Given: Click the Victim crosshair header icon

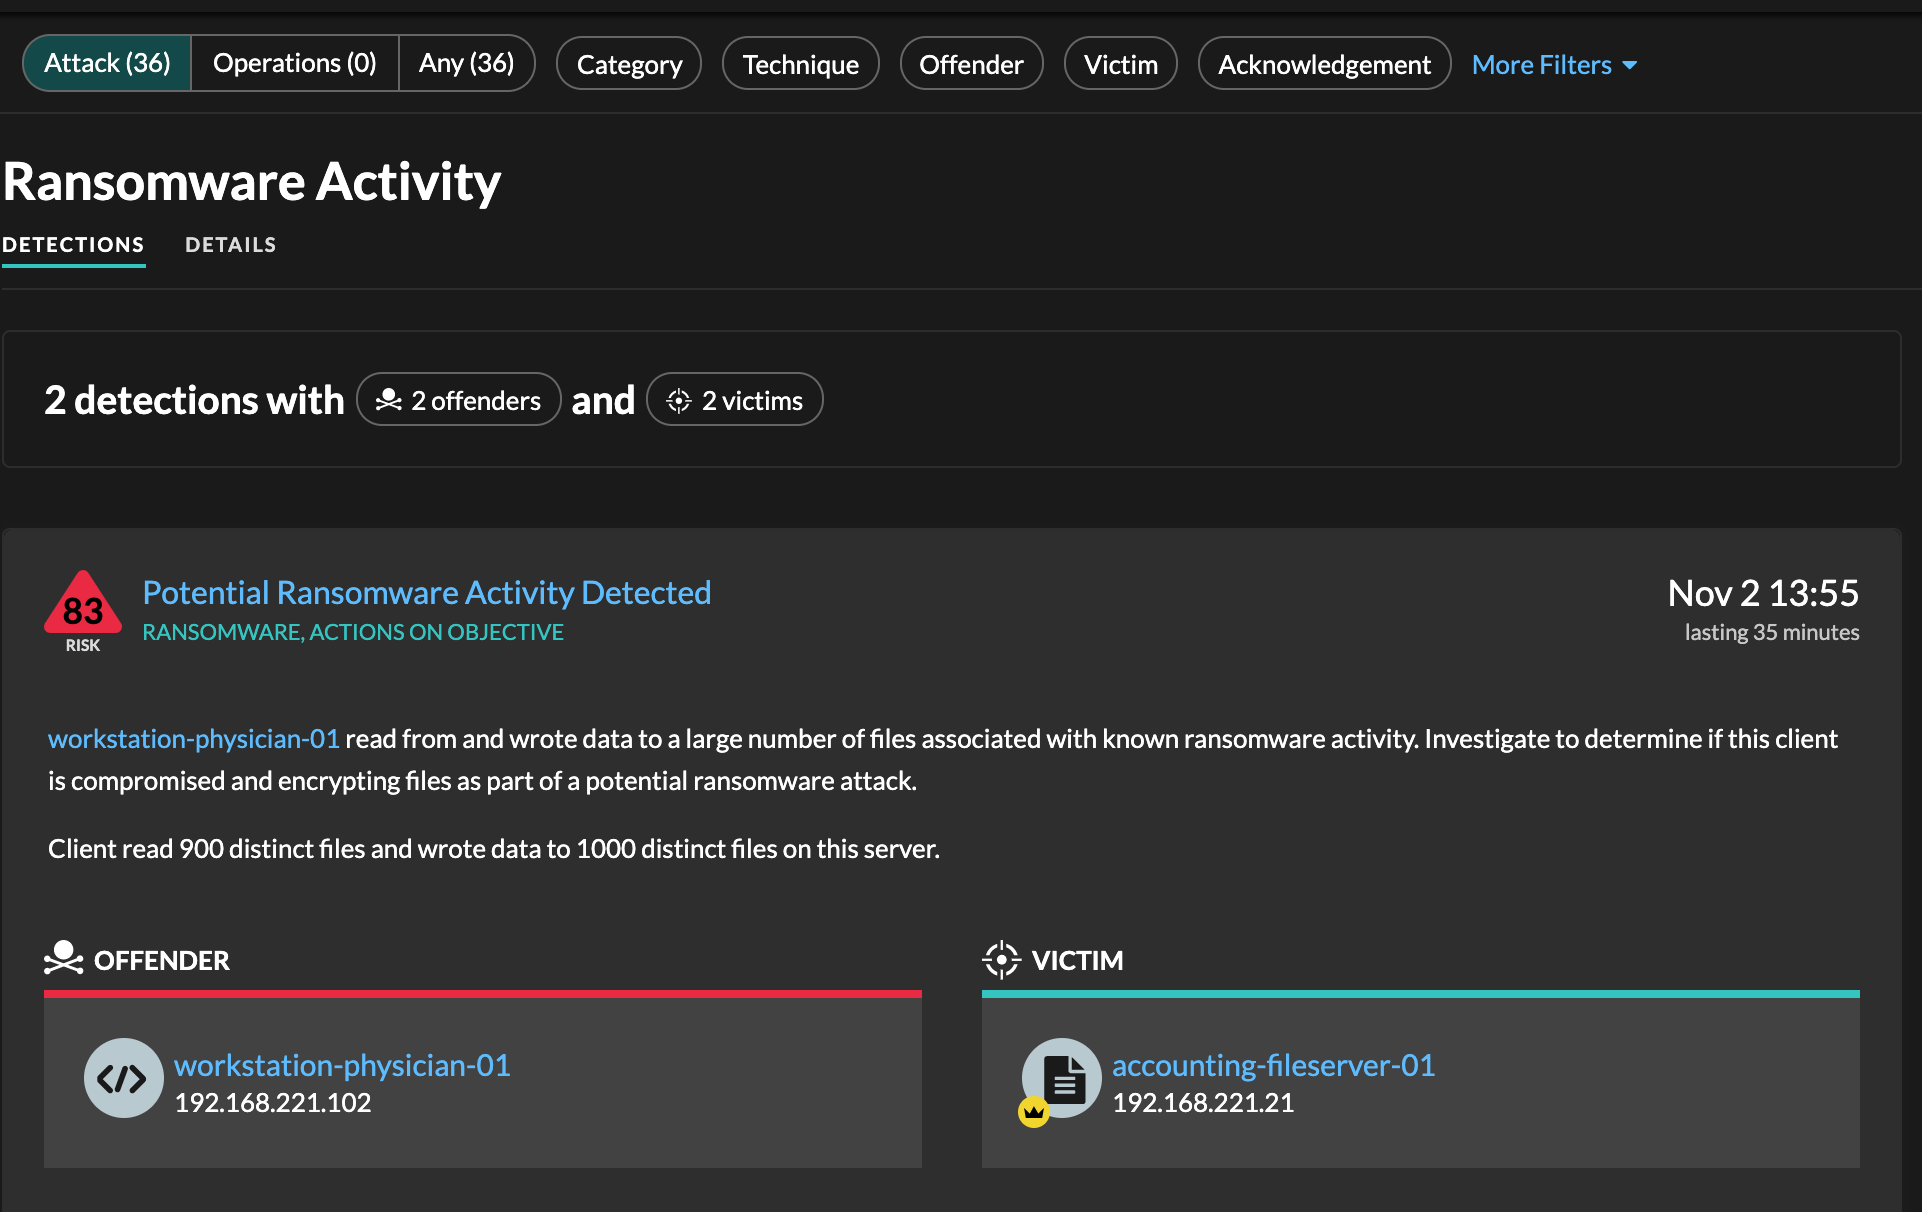Looking at the screenshot, I should point(1001,960).
